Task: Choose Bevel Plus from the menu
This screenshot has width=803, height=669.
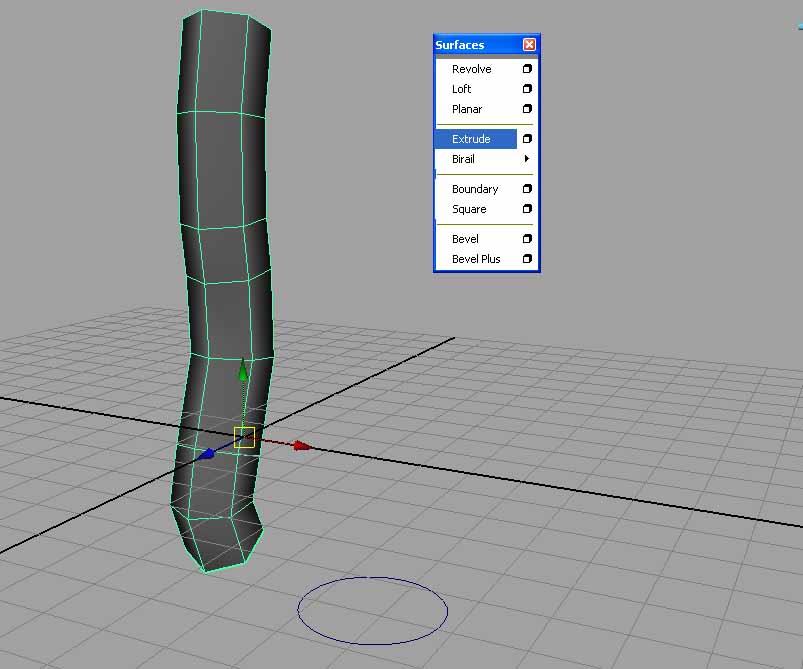Action: coord(476,259)
